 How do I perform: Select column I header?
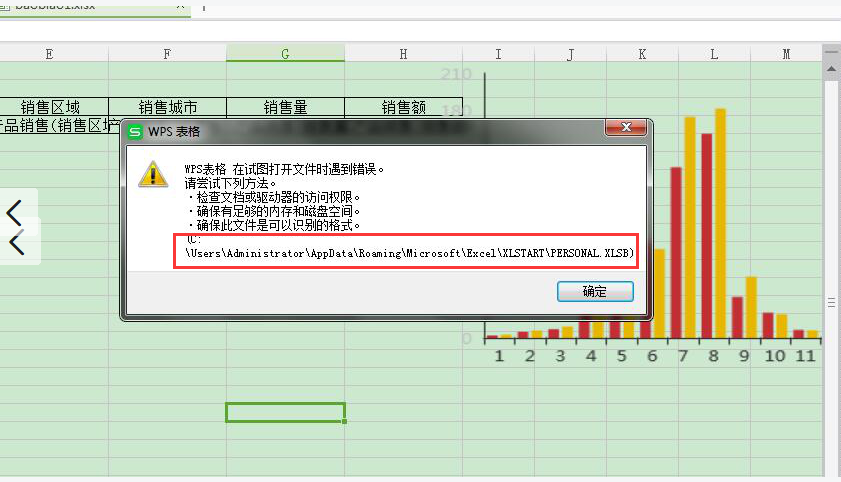point(498,54)
